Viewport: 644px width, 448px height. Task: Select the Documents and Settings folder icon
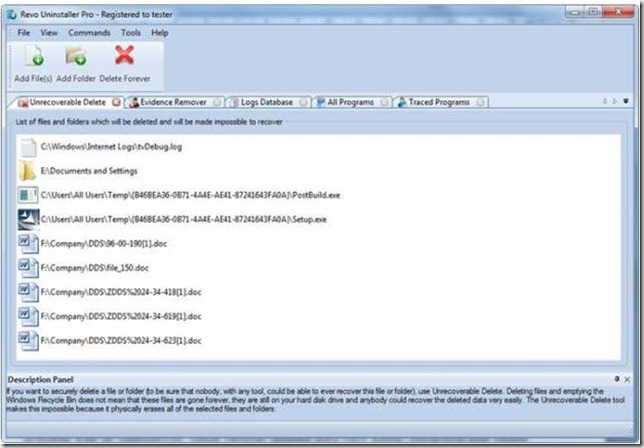click(28, 171)
